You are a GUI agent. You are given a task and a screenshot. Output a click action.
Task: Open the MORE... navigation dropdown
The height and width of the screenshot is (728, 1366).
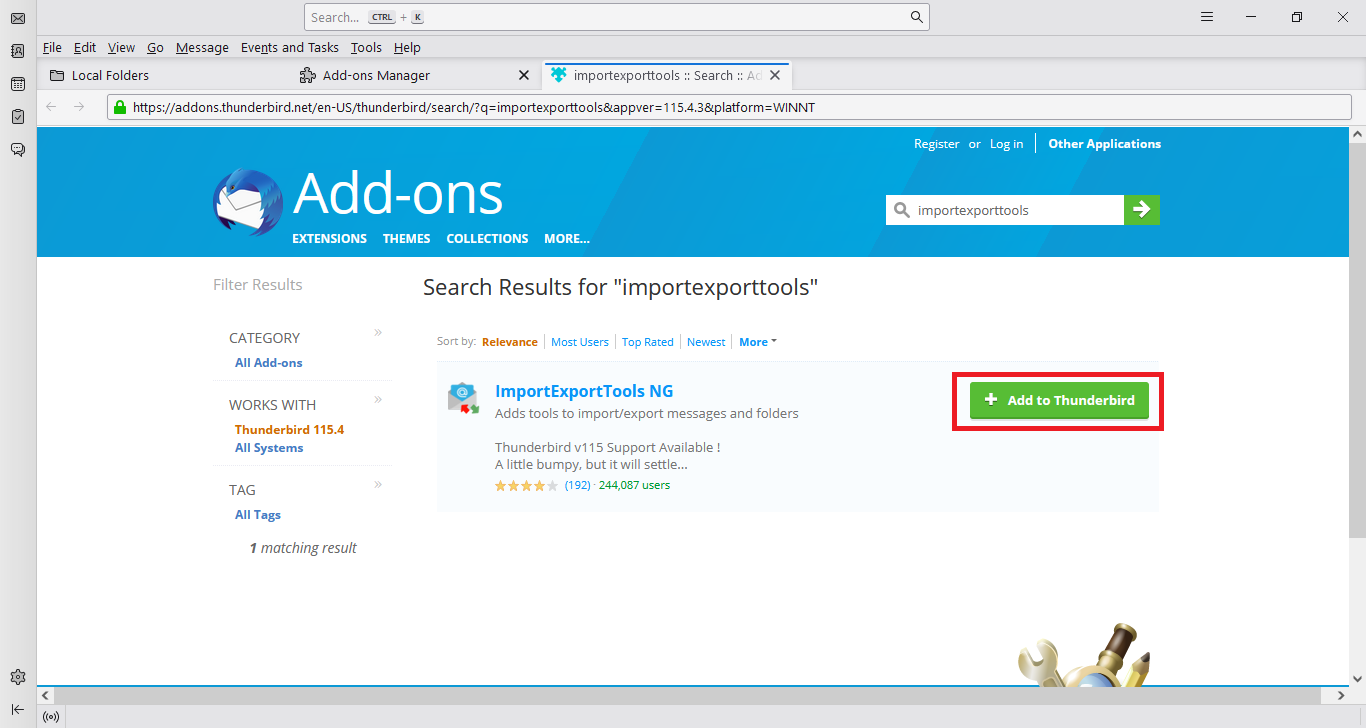pos(567,239)
